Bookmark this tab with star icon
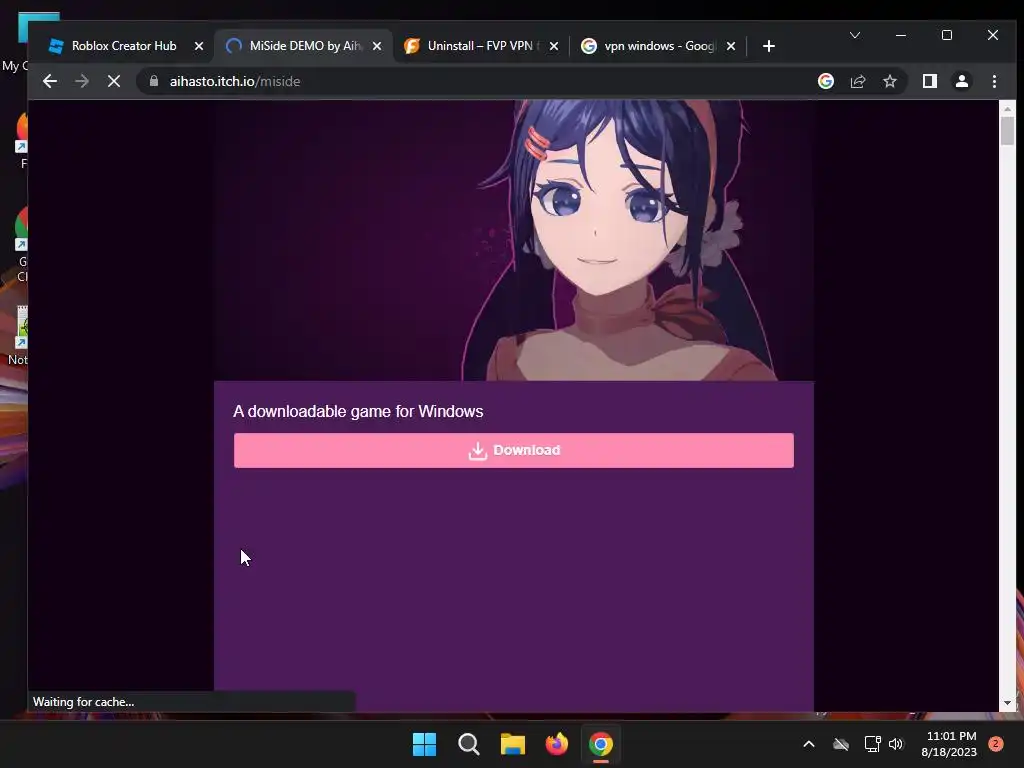The height and width of the screenshot is (768, 1024). tap(889, 81)
